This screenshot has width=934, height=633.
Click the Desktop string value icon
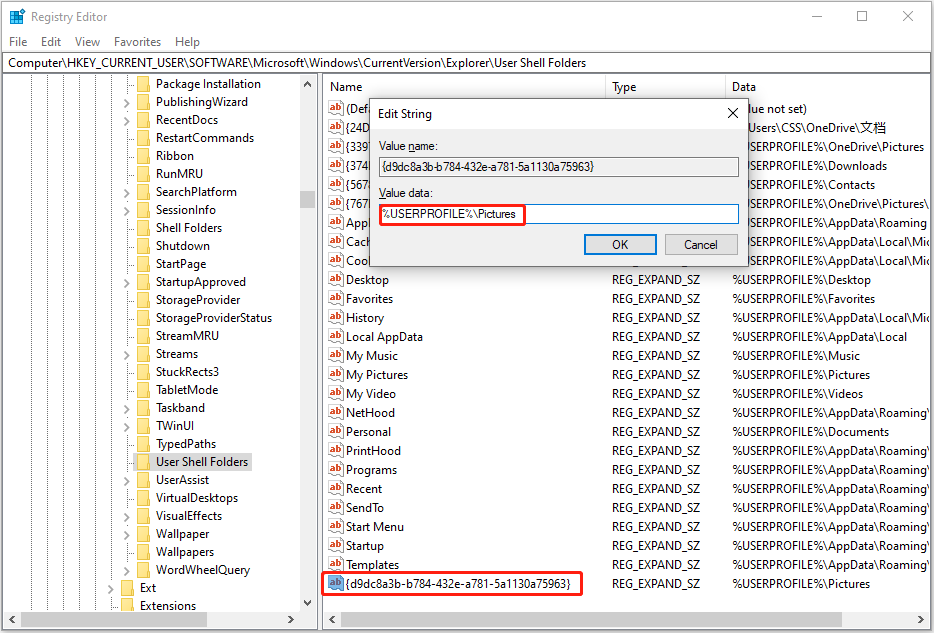(335, 280)
